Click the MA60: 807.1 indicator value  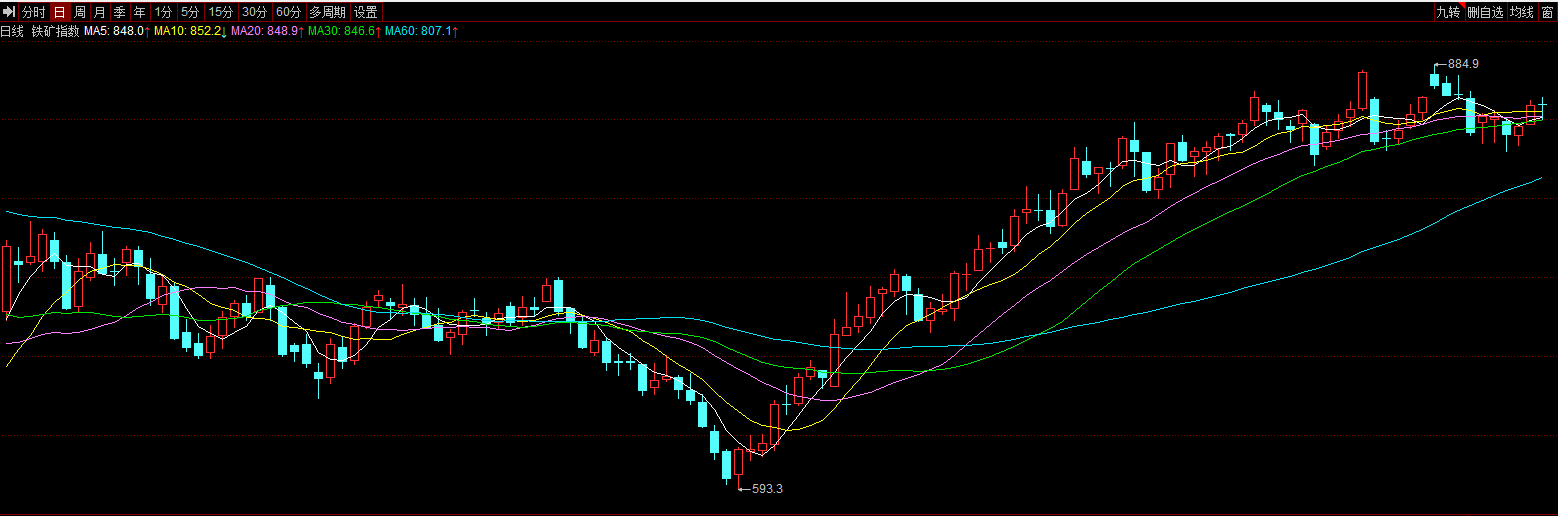click(x=421, y=32)
